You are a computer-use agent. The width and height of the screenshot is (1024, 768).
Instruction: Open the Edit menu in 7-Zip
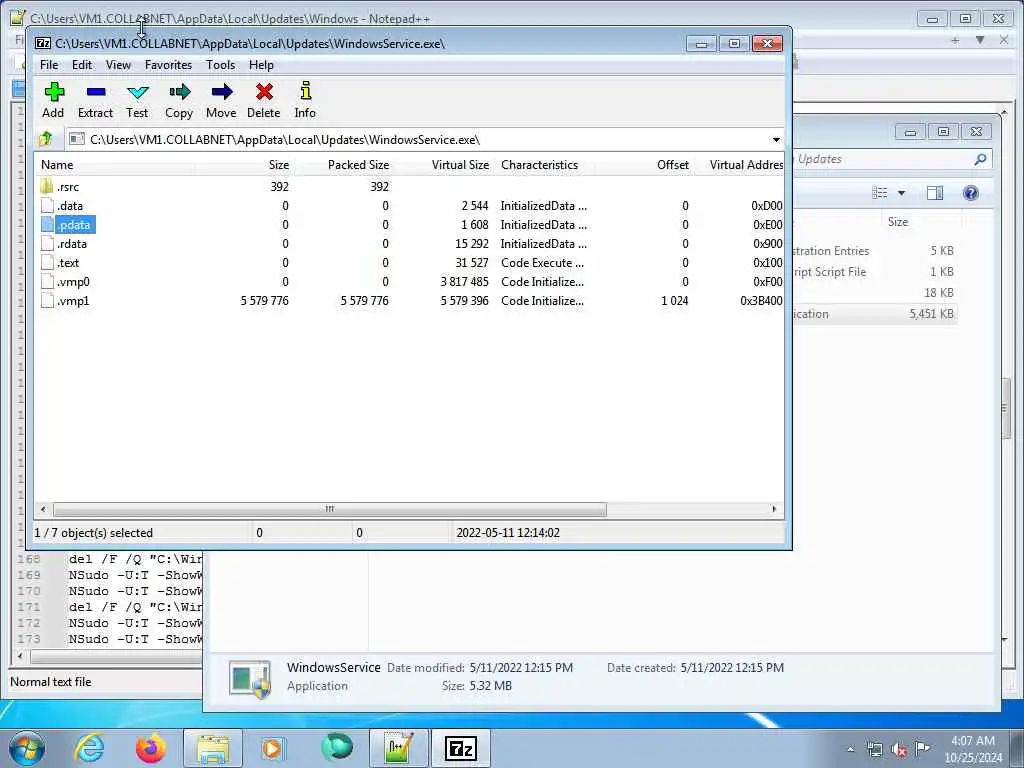click(x=82, y=65)
